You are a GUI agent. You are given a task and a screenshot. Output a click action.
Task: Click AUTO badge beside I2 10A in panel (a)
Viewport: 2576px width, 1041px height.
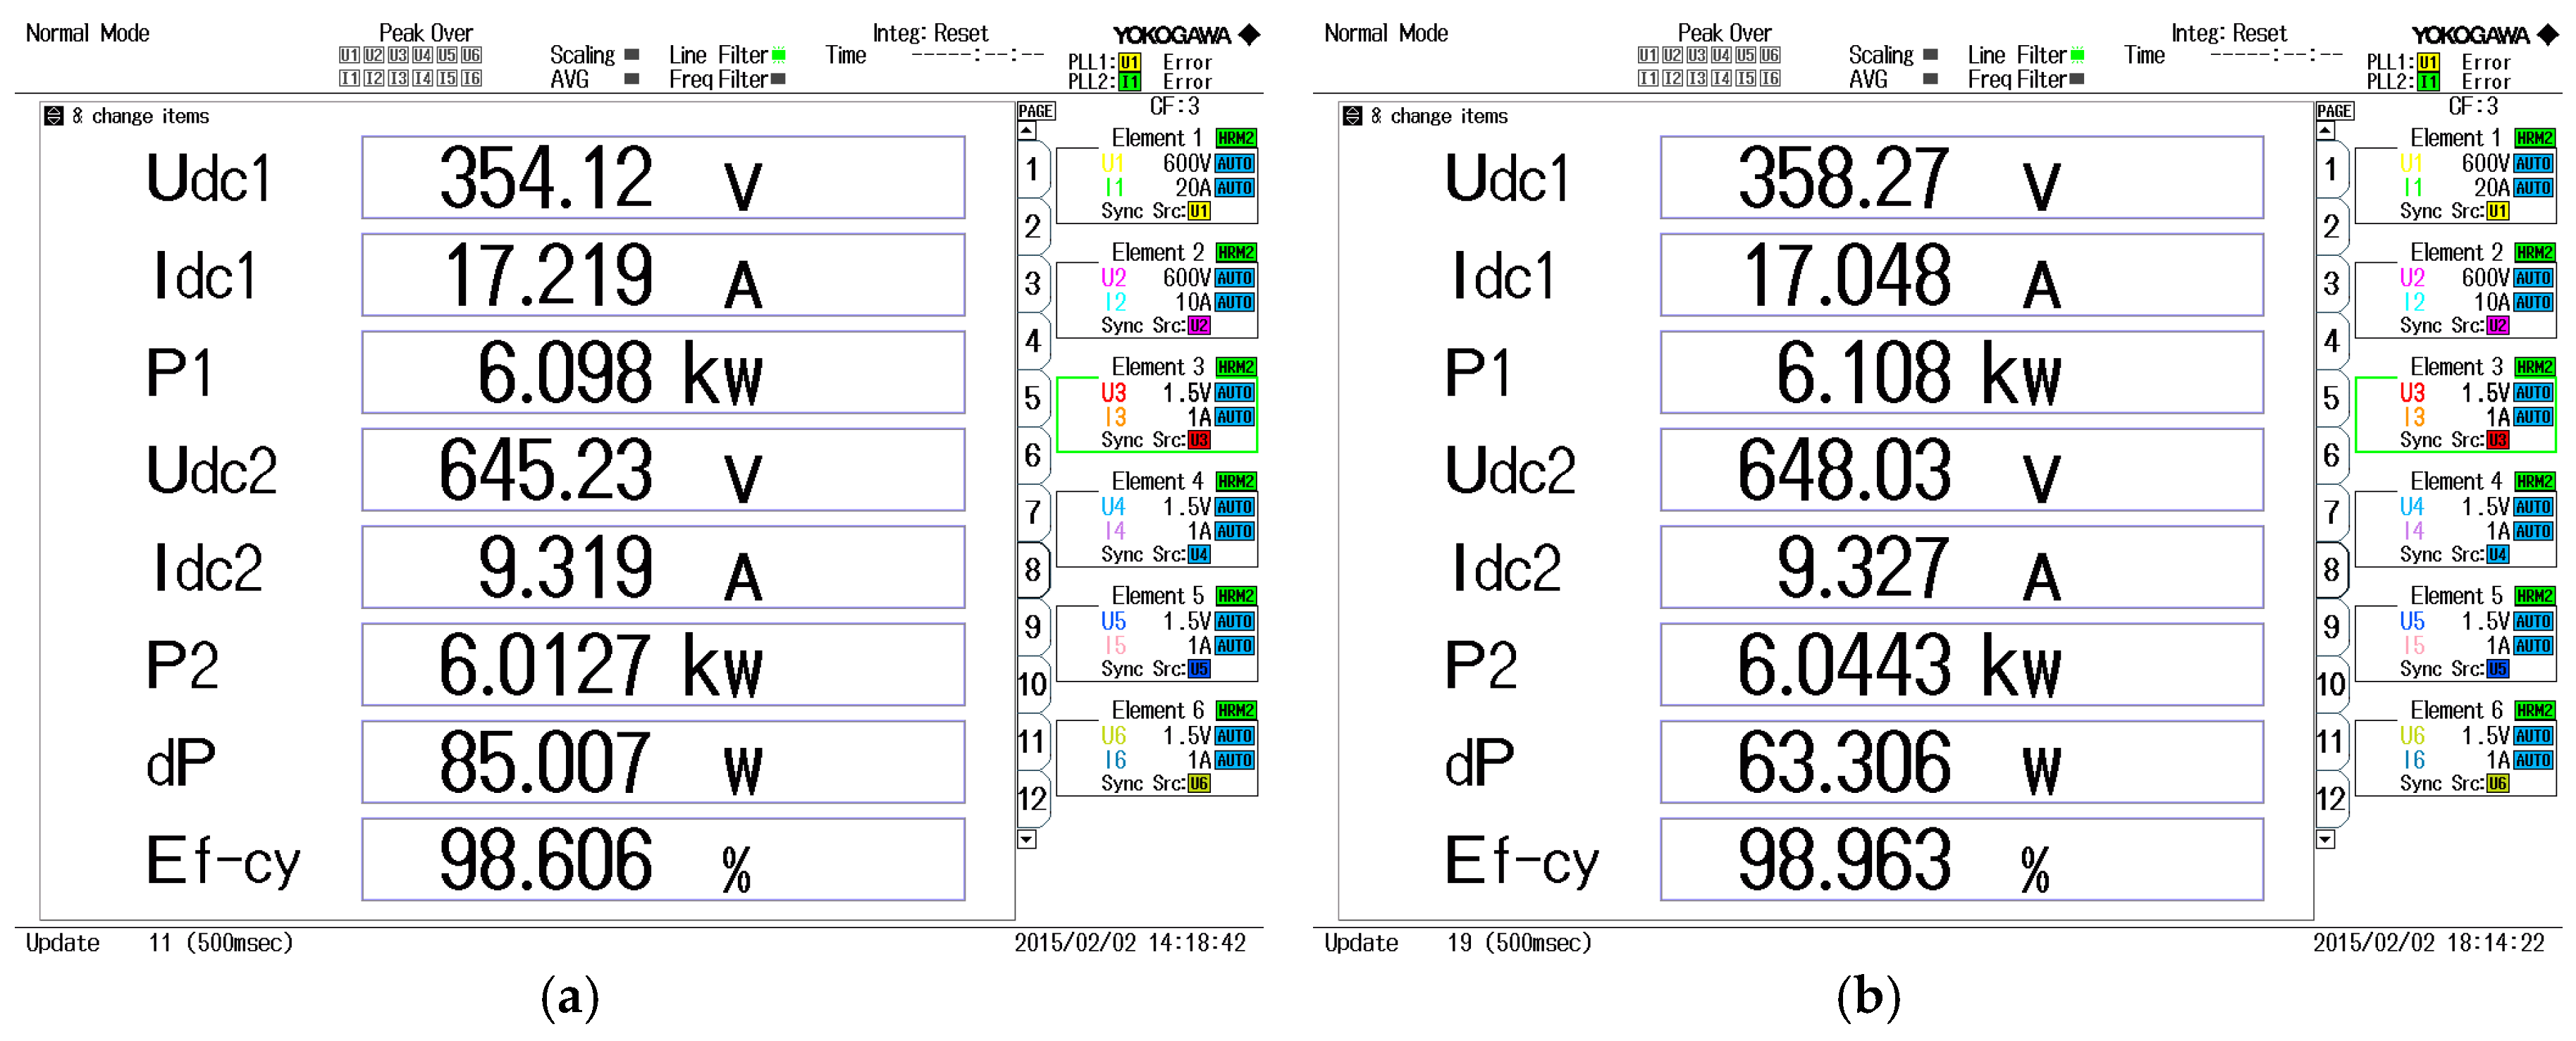point(1234,302)
